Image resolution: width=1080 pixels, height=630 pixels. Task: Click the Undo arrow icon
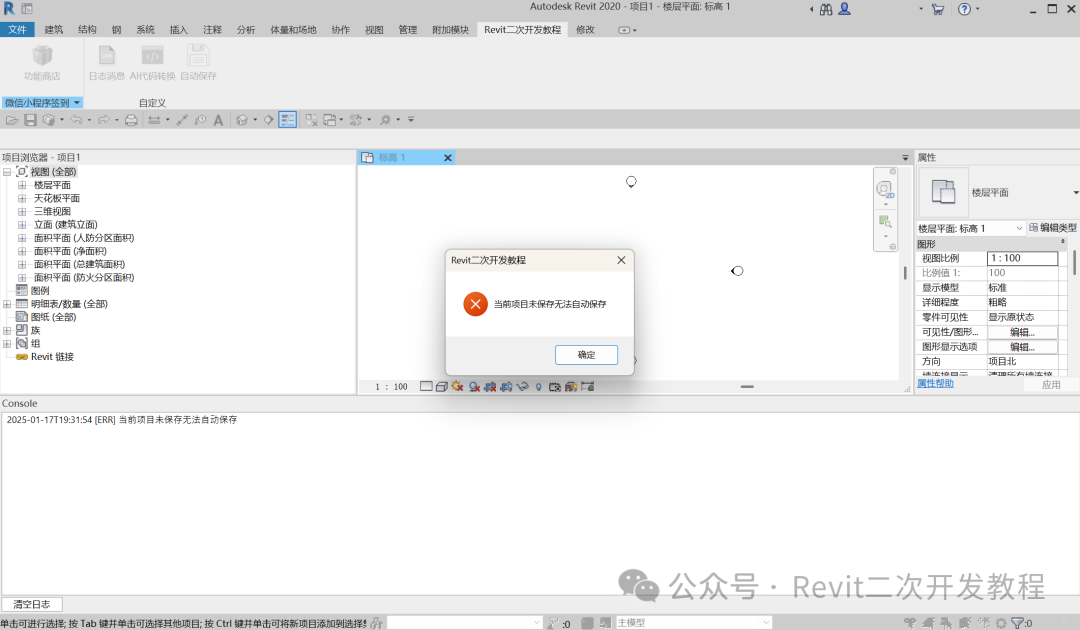pos(76,120)
